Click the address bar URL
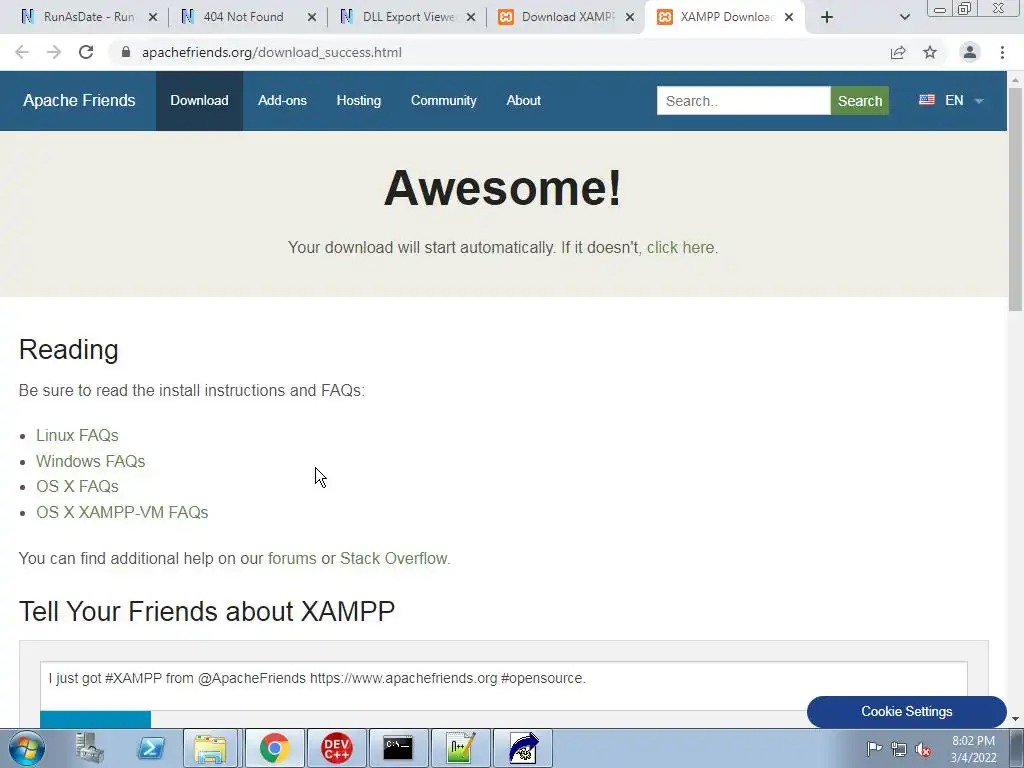Viewport: 1024px width, 768px height. (272, 52)
